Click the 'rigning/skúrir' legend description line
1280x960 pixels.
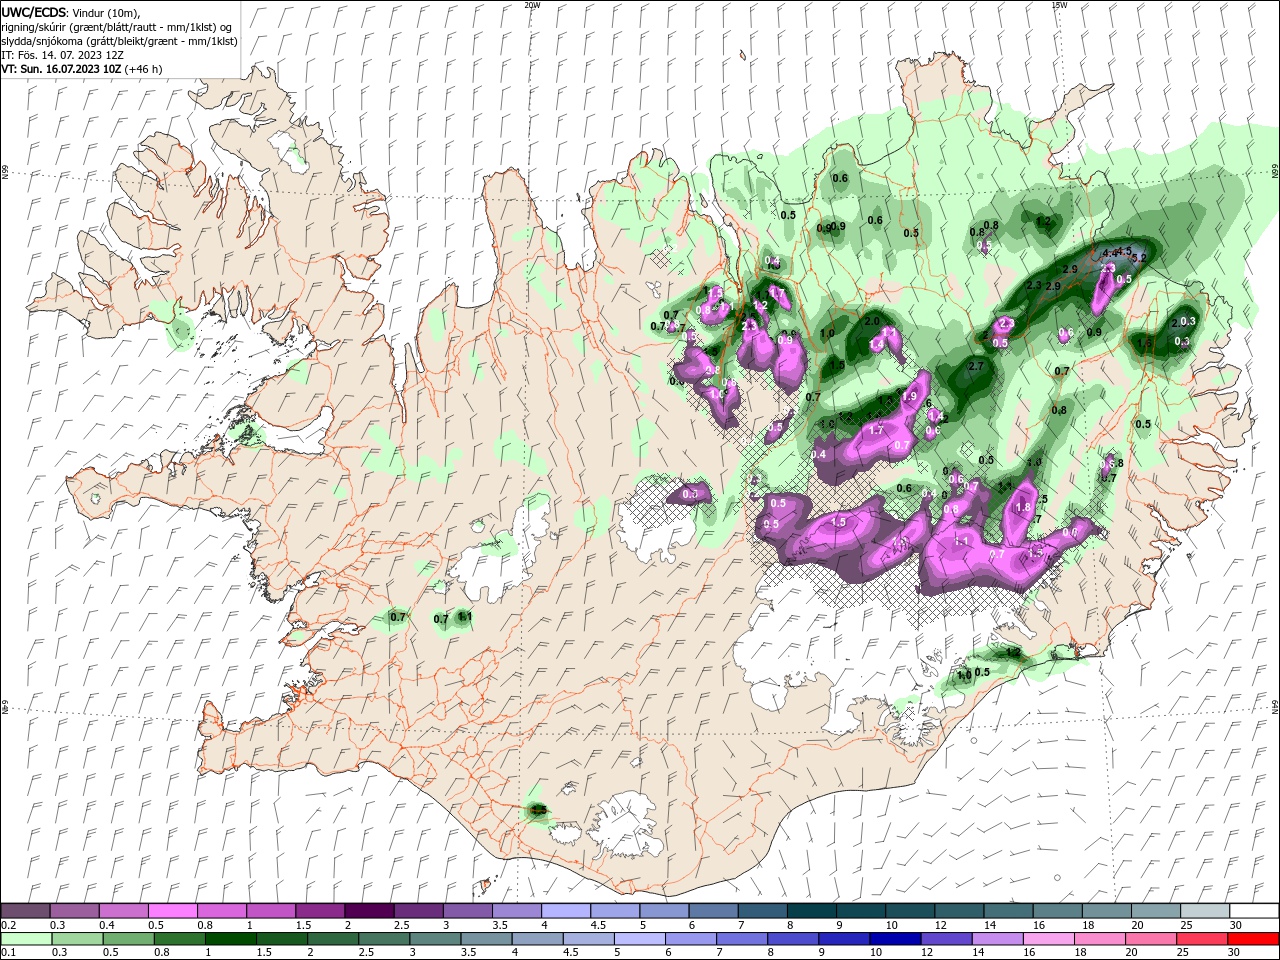click(x=116, y=27)
